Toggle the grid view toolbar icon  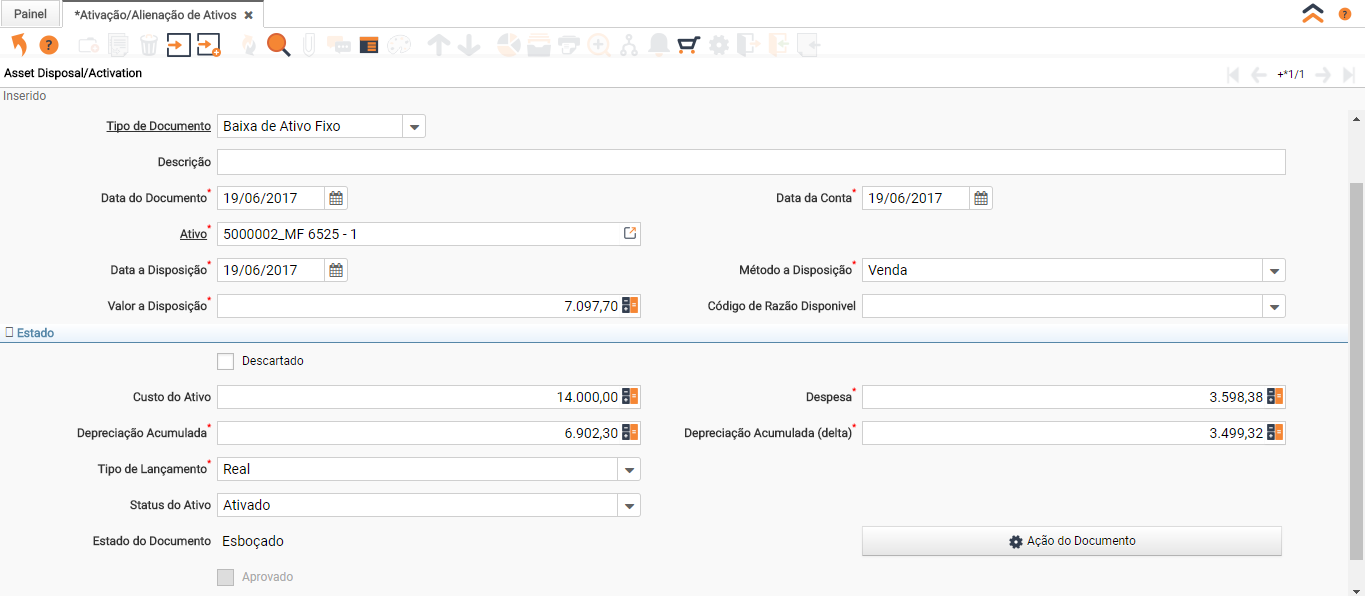pyautogui.click(x=369, y=45)
